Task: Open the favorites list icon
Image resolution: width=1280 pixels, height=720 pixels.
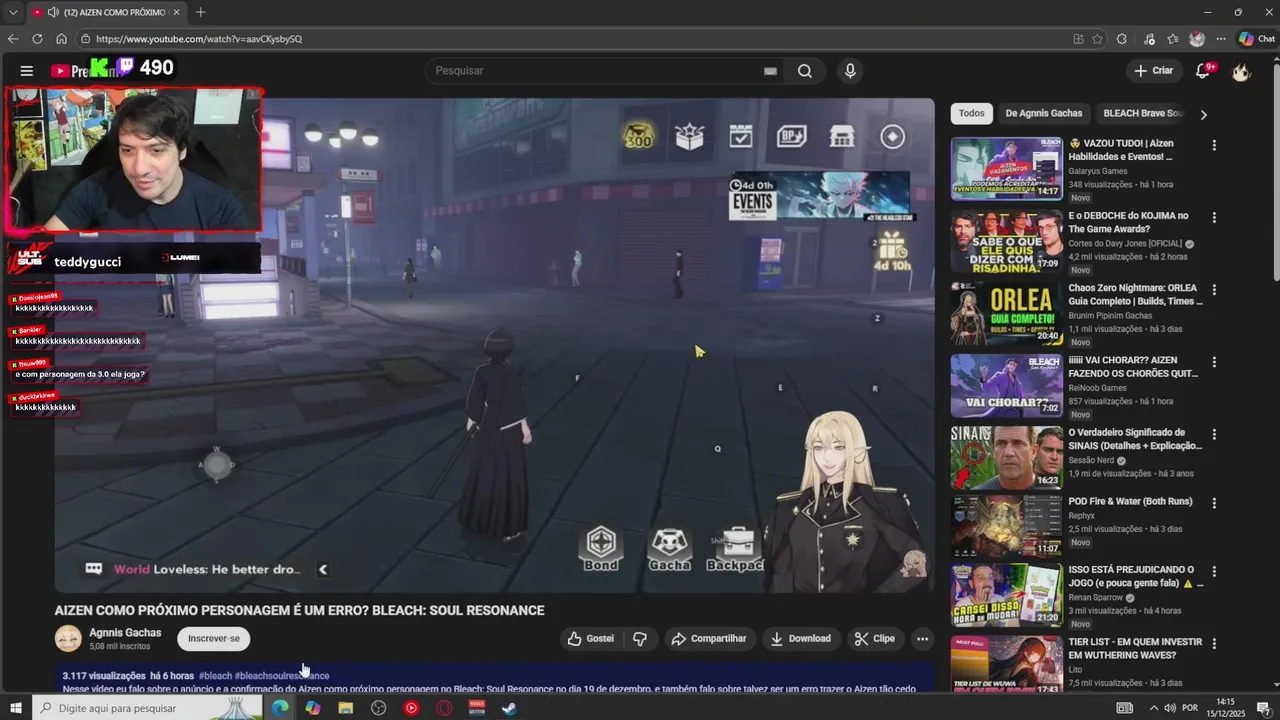Action: click(x=1172, y=39)
